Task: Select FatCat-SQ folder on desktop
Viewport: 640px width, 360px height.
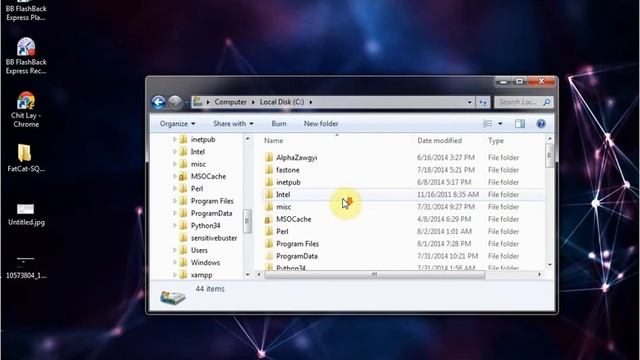Action: [26, 158]
